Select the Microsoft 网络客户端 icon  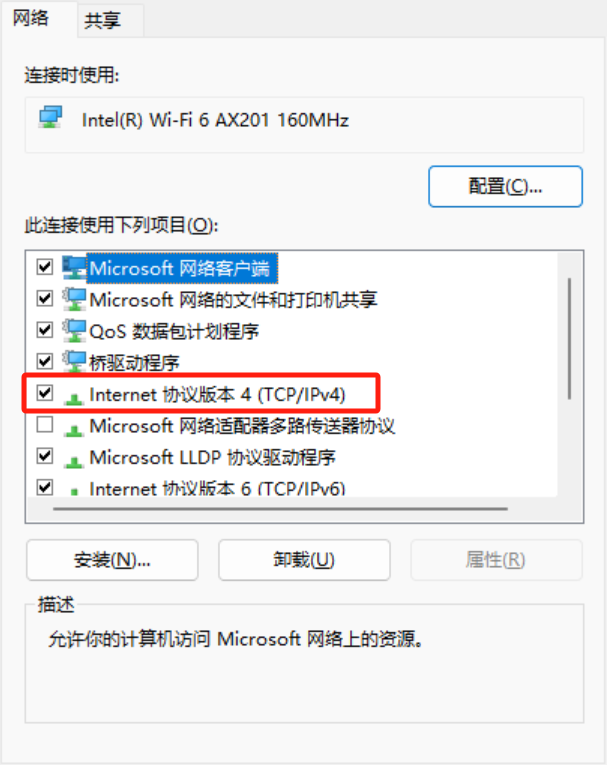[x=74, y=268]
